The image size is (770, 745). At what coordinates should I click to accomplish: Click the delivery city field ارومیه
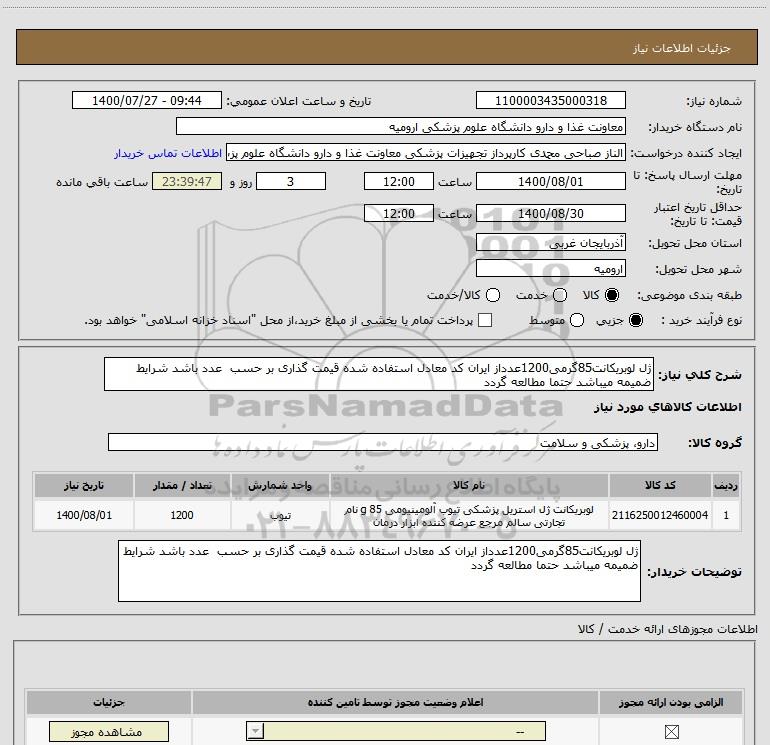click(550, 269)
